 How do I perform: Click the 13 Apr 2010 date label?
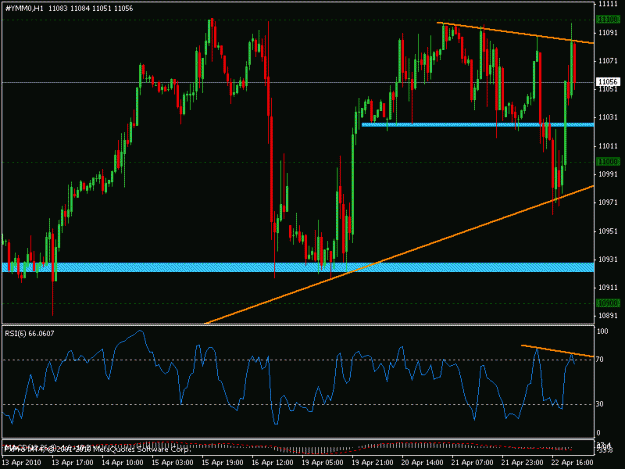22,463
